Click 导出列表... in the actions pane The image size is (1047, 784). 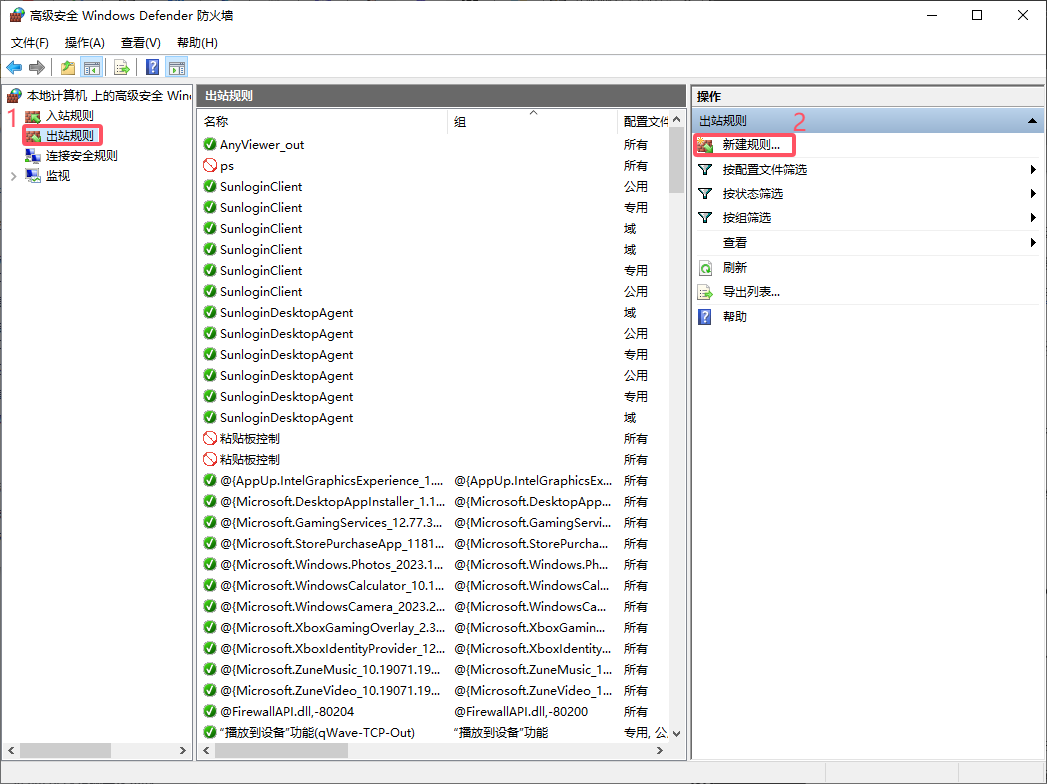point(750,292)
